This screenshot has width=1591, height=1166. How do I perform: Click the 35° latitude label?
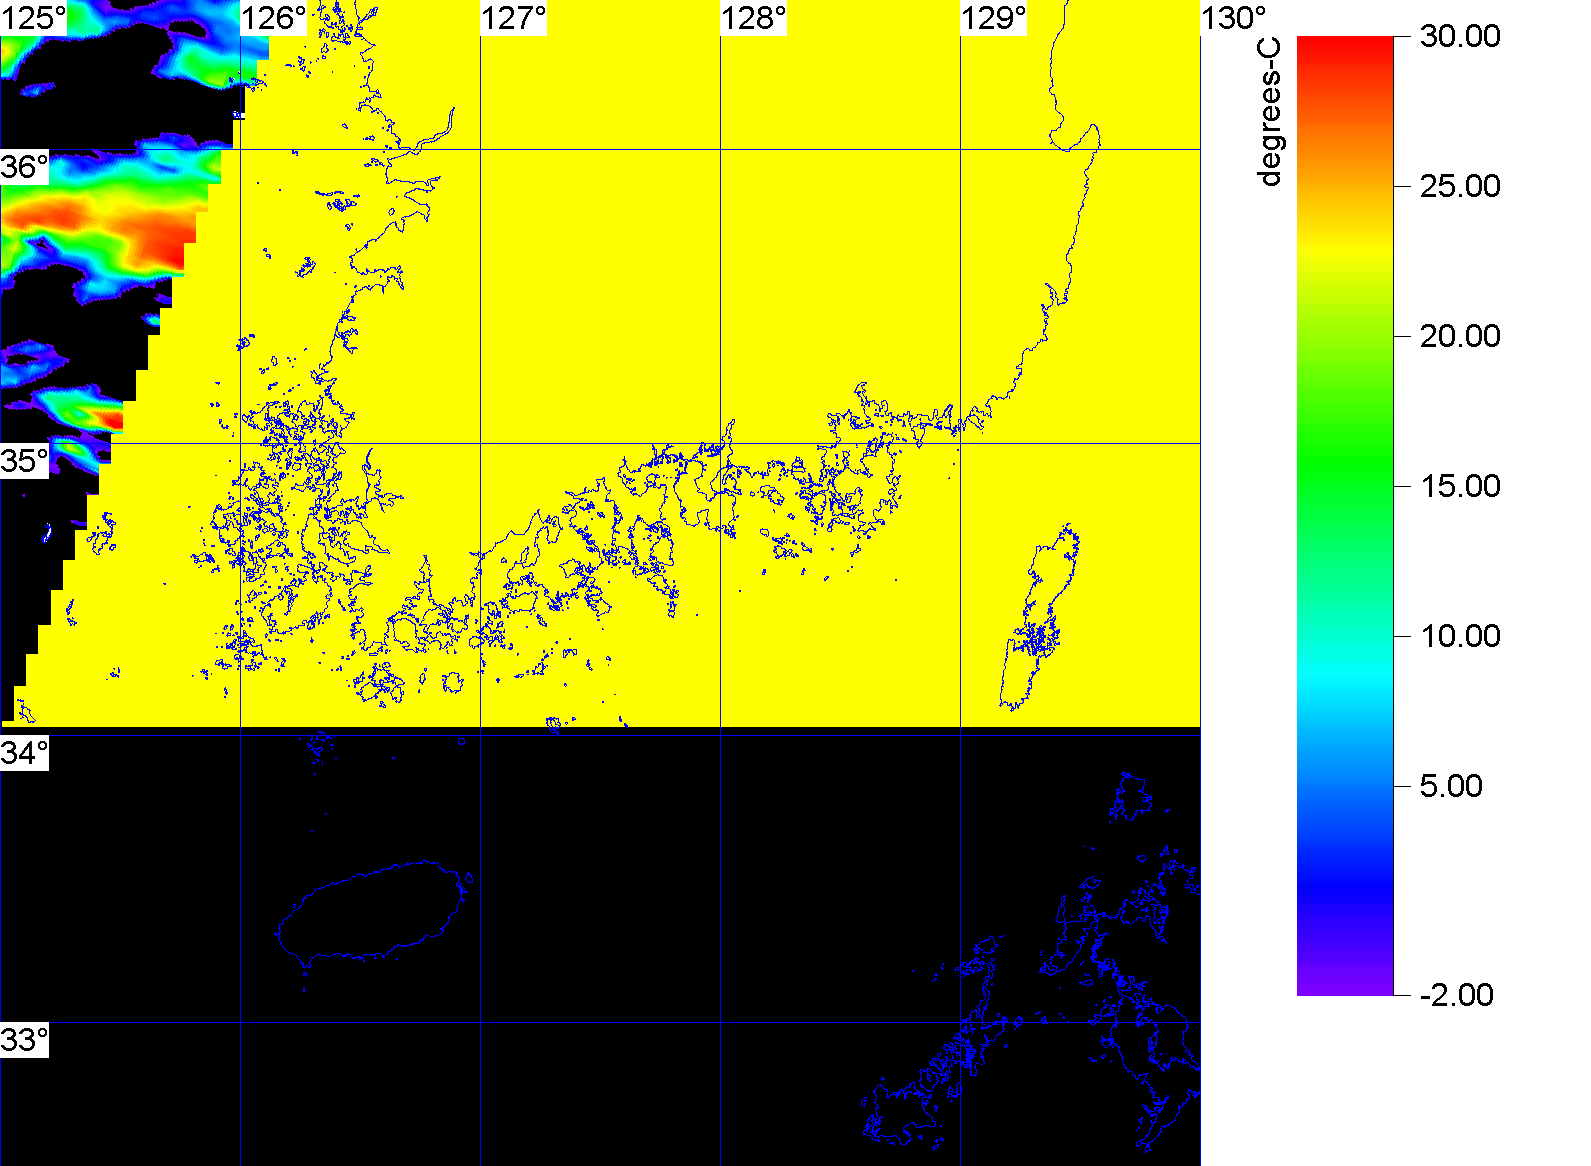tap(25, 461)
